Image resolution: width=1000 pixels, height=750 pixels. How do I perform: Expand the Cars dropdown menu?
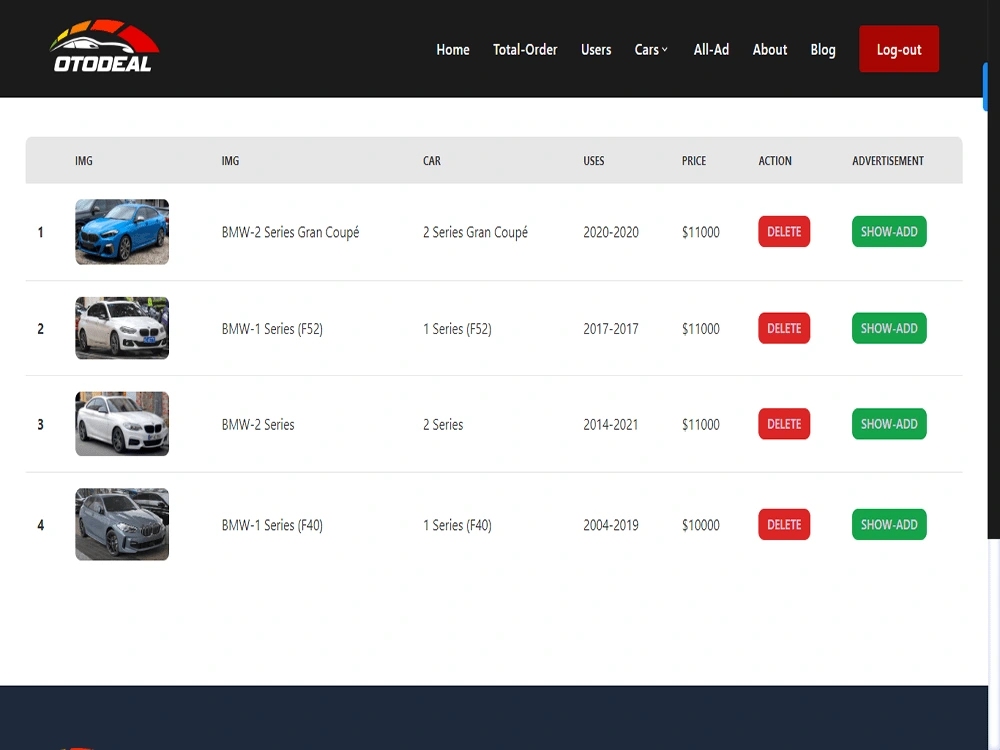tap(651, 50)
